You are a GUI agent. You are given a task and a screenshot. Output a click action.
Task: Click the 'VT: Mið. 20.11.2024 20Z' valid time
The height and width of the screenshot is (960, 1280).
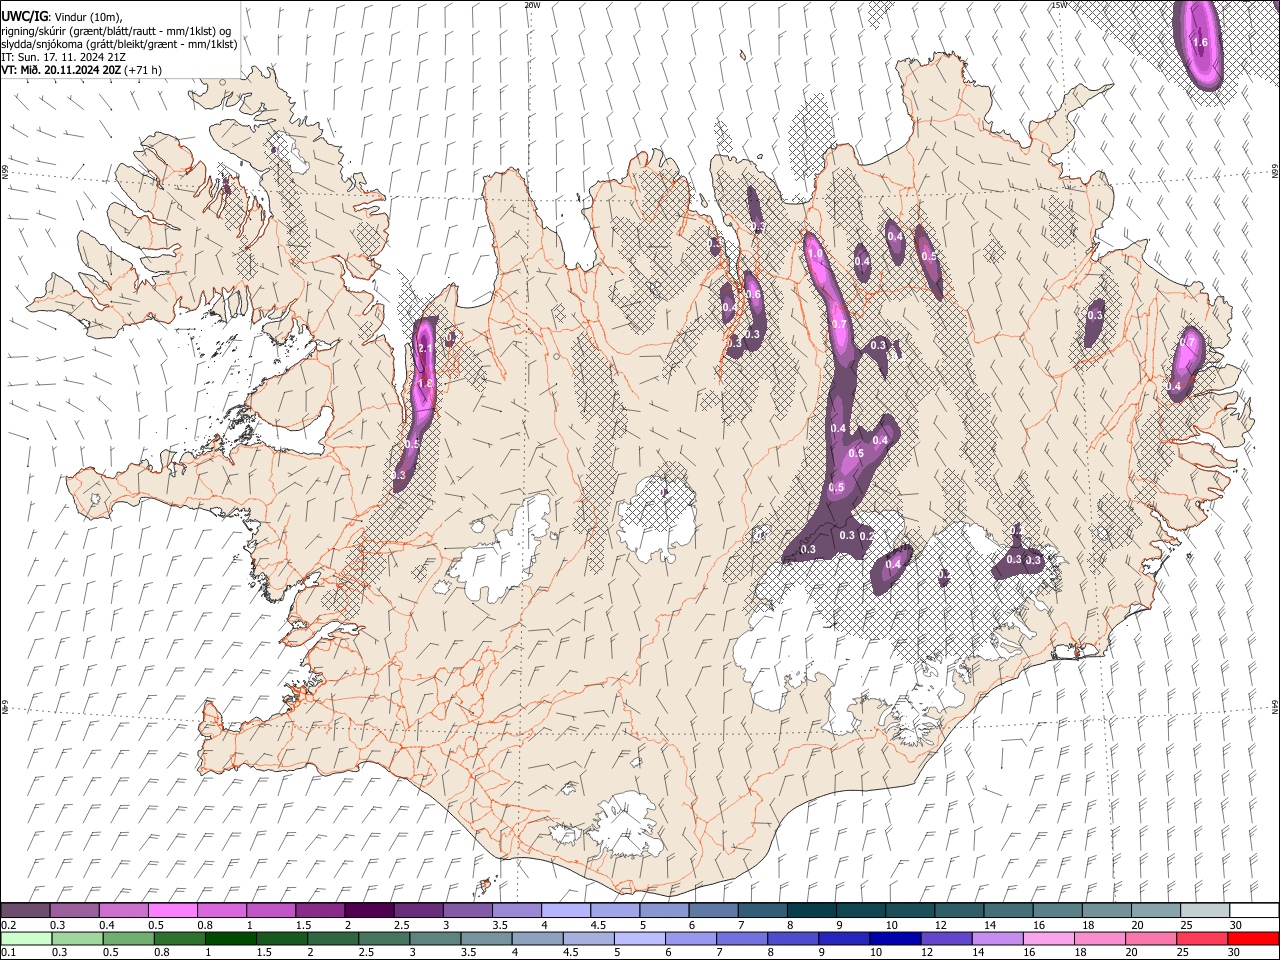click(x=61, y=70)
